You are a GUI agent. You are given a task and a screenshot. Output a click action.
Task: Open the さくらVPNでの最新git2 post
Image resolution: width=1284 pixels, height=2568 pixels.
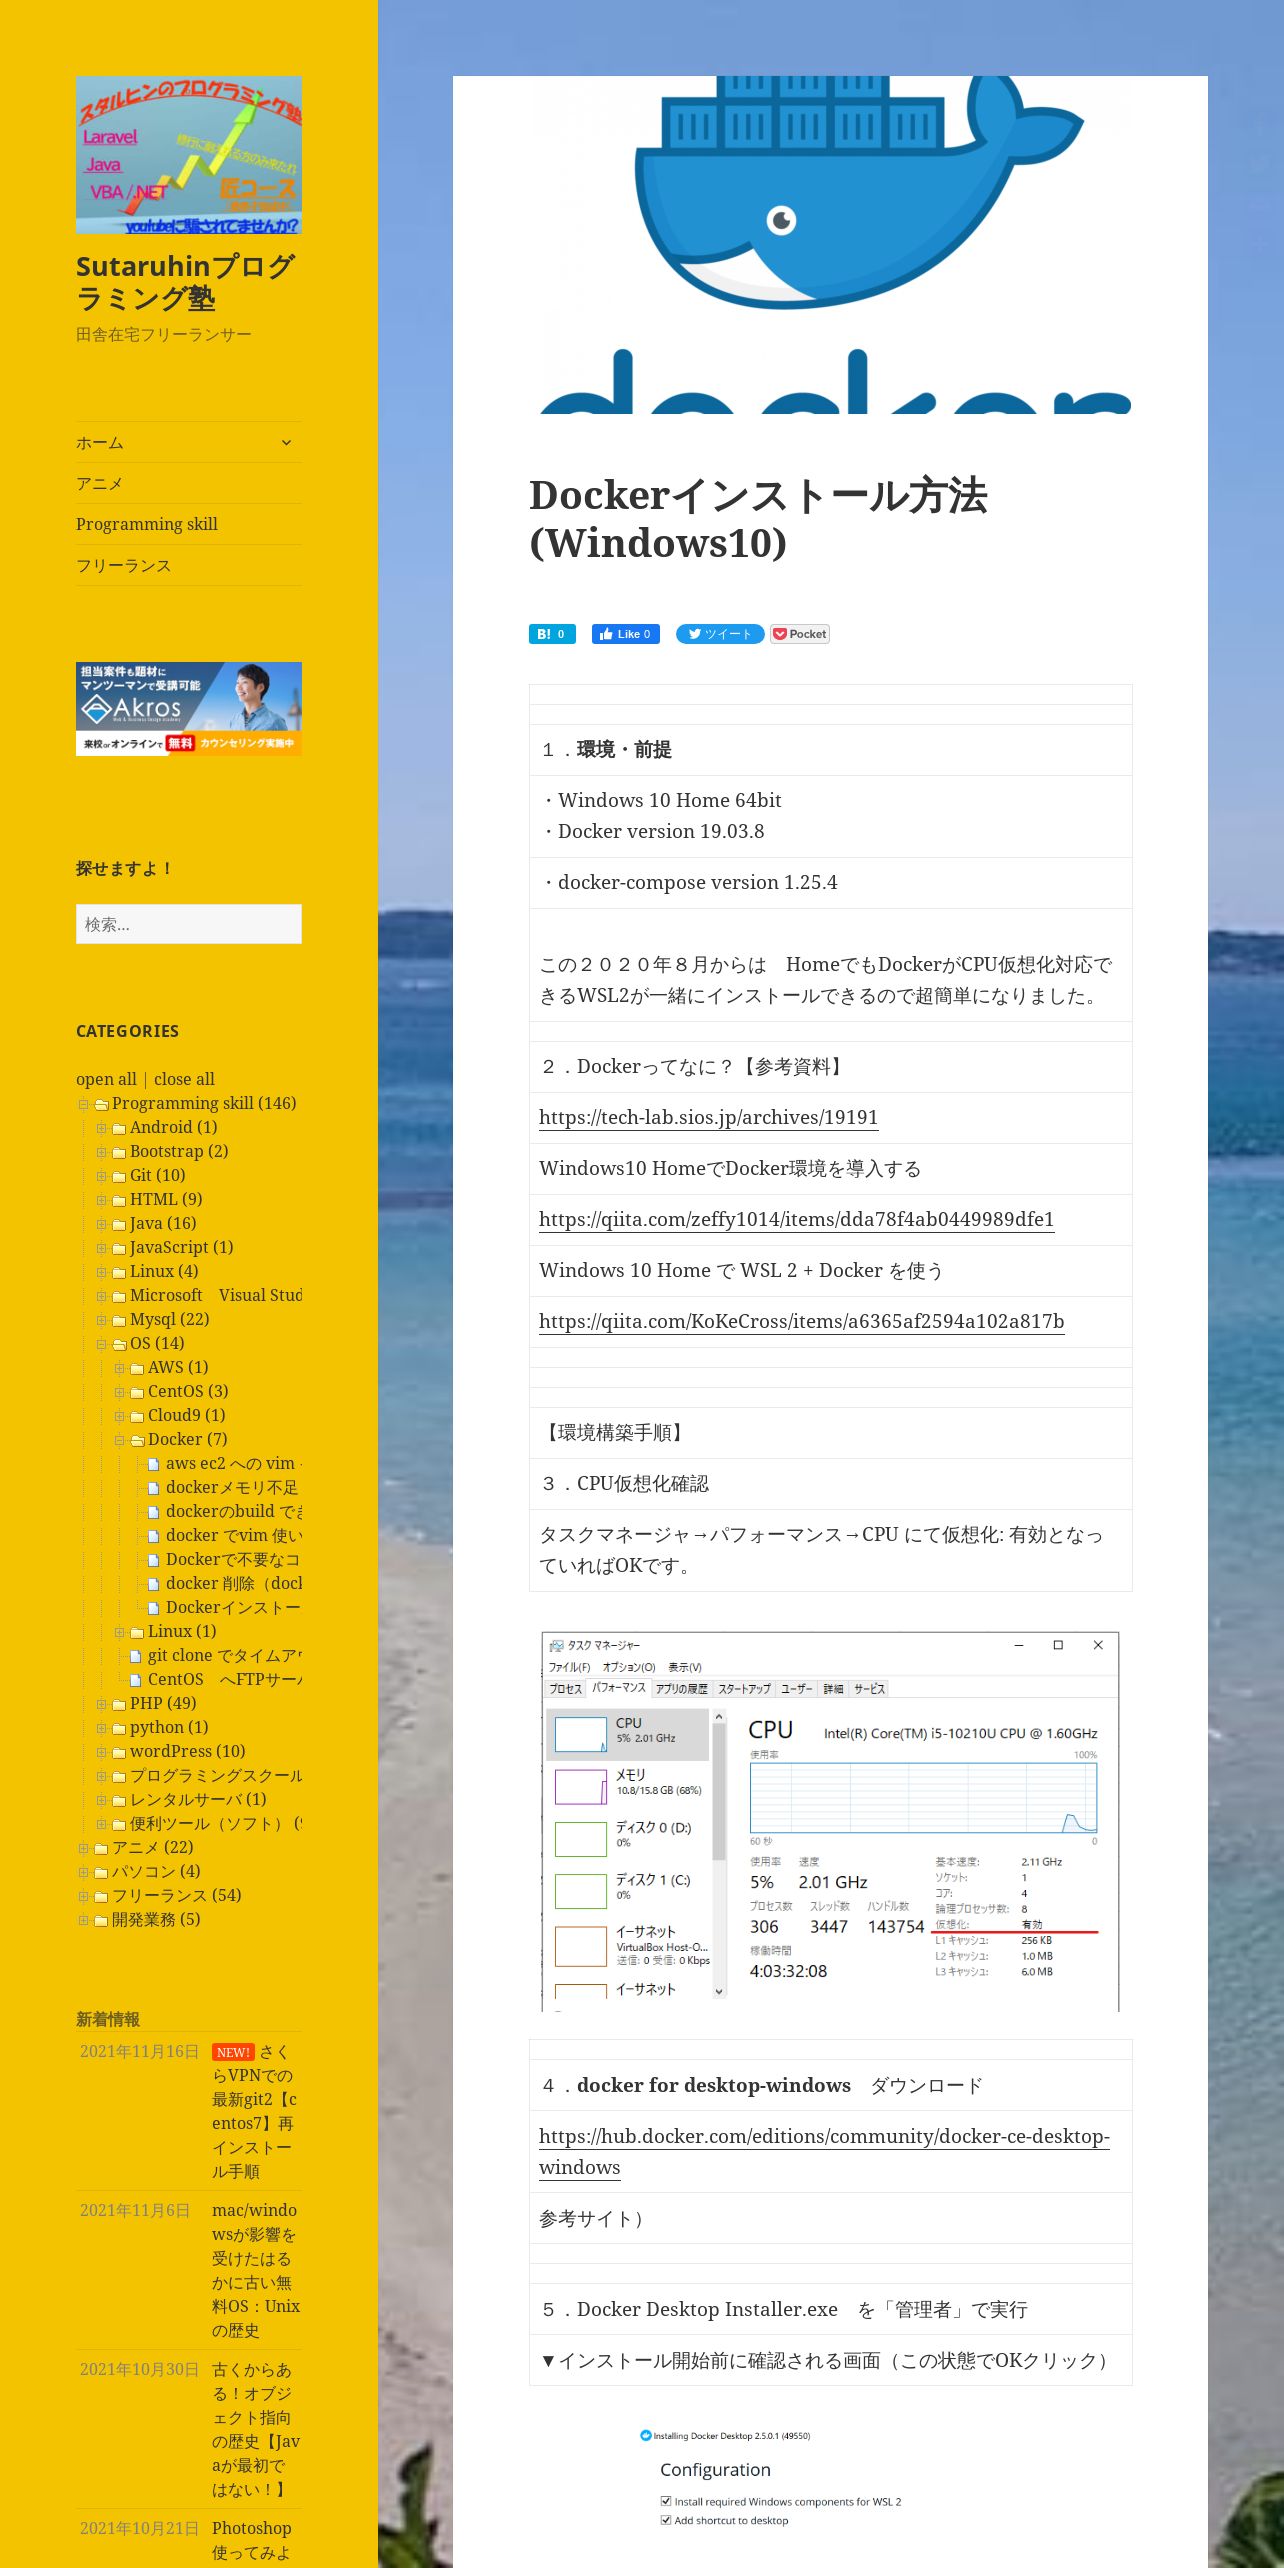[x=255, y=2112]
